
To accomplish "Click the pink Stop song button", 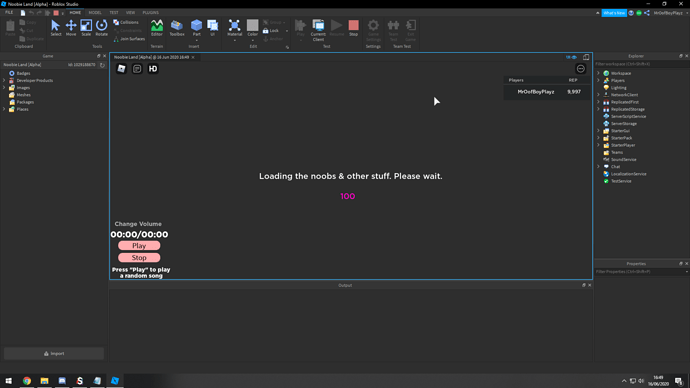I will tap(139, 257).
